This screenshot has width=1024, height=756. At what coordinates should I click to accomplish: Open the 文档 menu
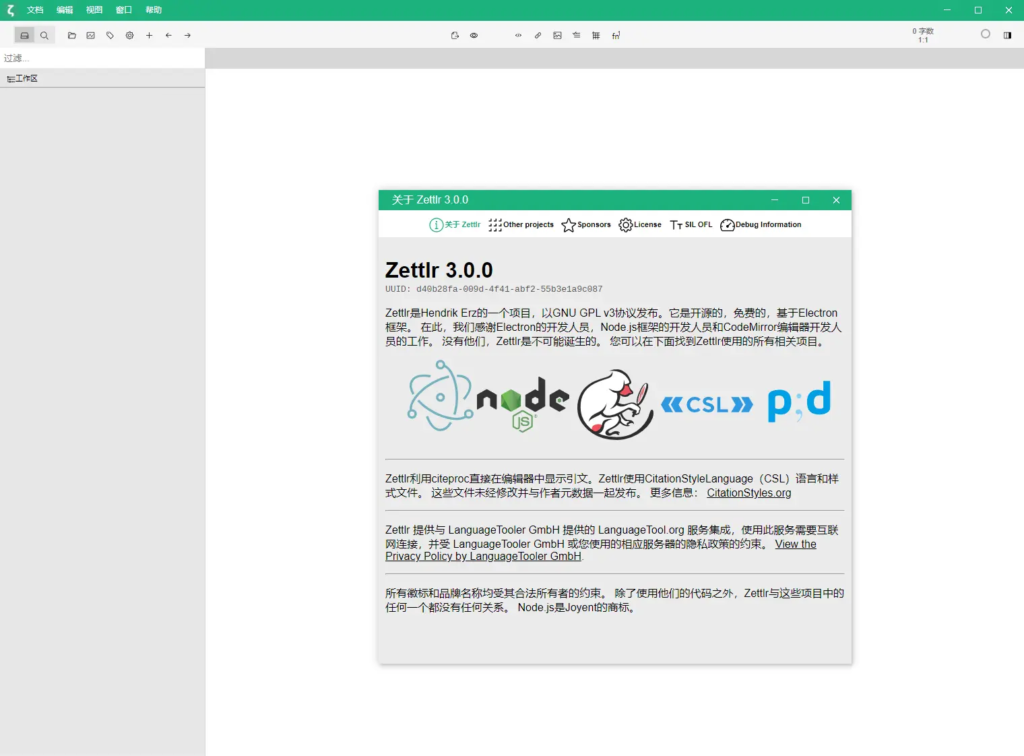tap(35, 10)
